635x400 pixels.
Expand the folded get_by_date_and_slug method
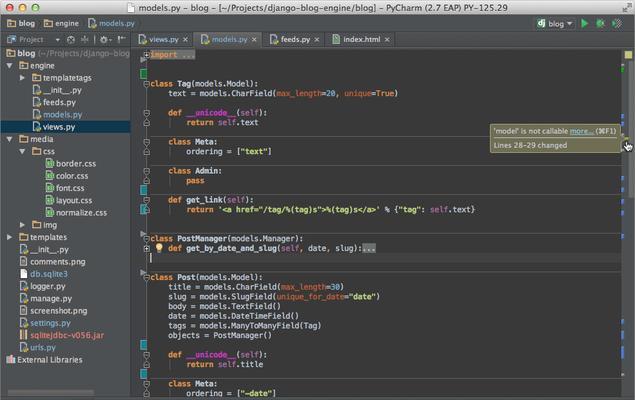146,248
